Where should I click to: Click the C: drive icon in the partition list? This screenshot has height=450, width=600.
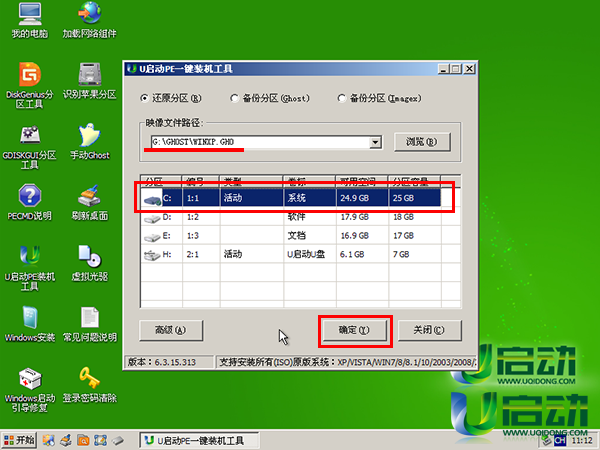(x=152, y=199)
